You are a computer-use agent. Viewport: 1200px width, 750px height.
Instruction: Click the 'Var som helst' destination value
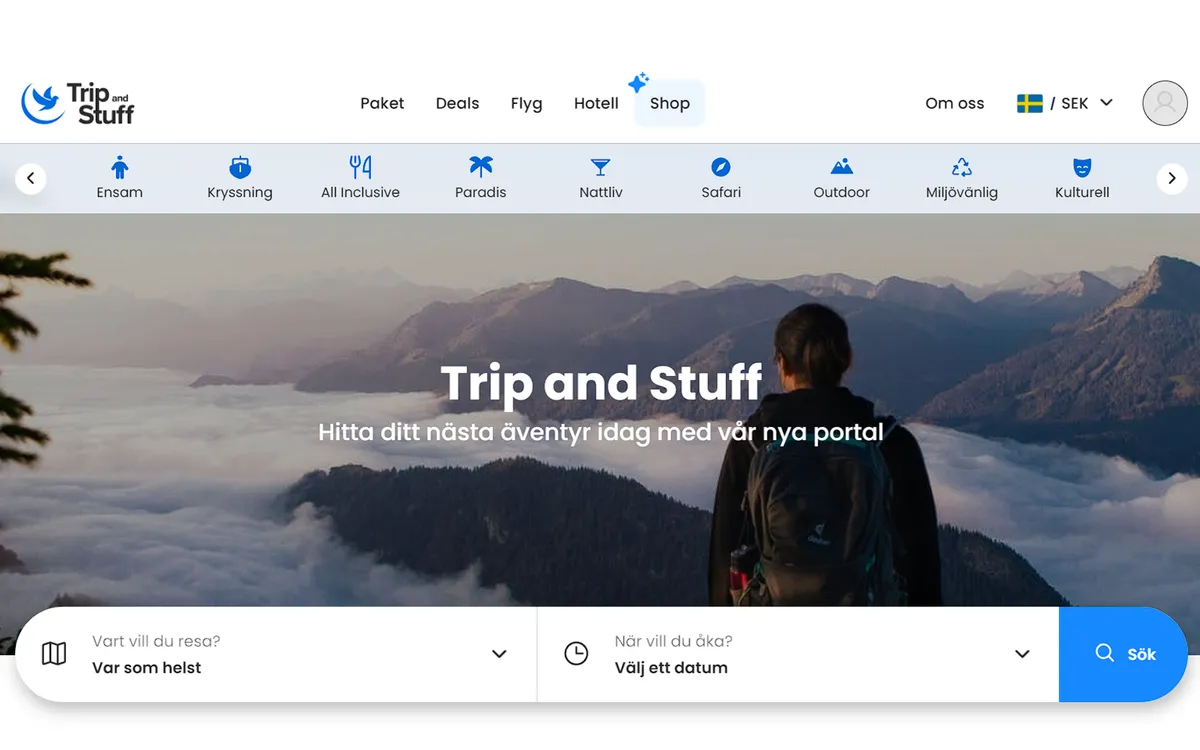pos(147,668)
